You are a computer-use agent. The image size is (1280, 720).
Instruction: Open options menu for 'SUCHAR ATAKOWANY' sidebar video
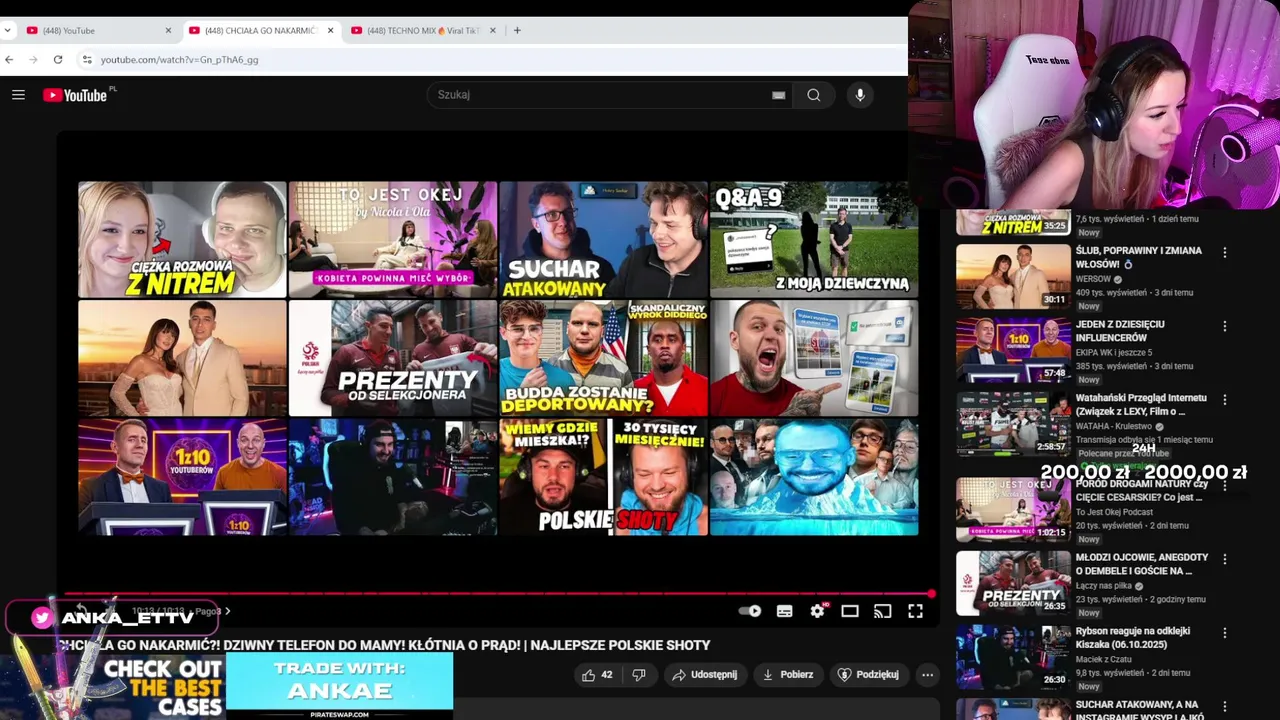[x=1225, y=707]
